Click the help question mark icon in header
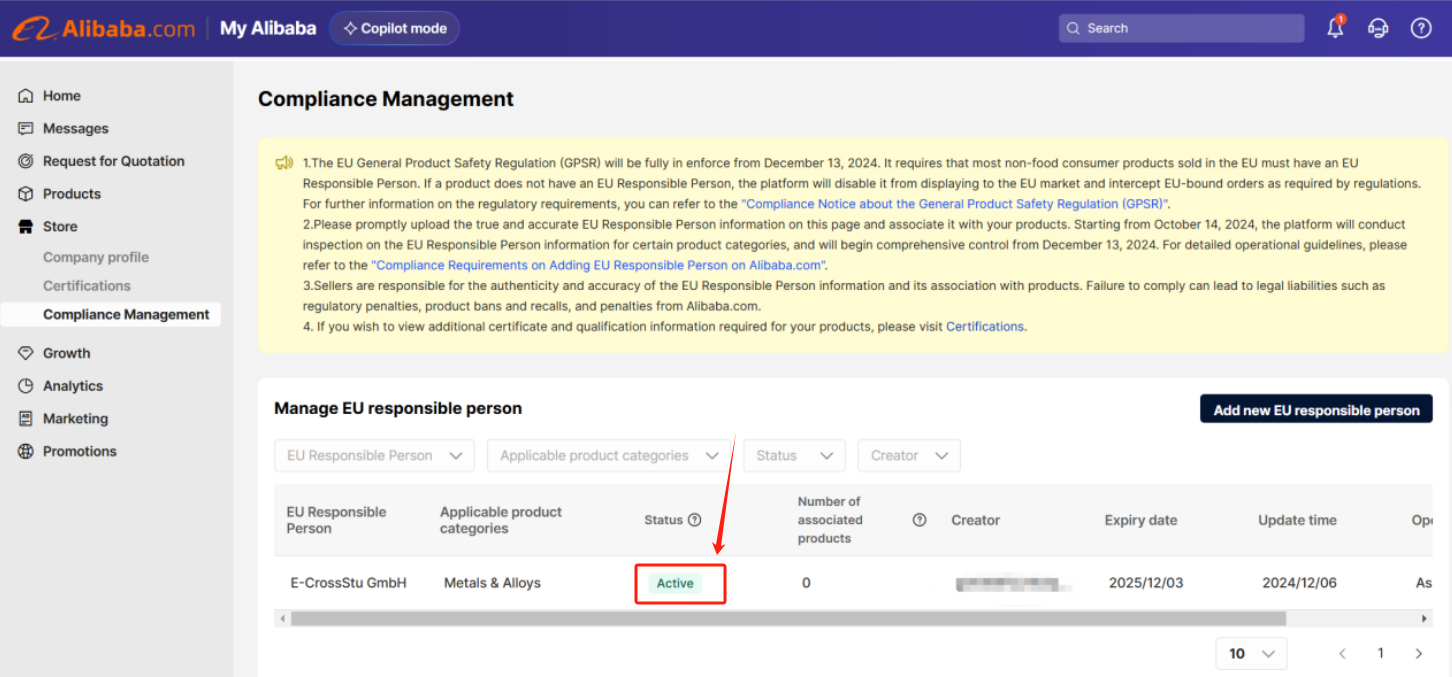Viewport: 1452px width, 677px height. click(1421, 28)
